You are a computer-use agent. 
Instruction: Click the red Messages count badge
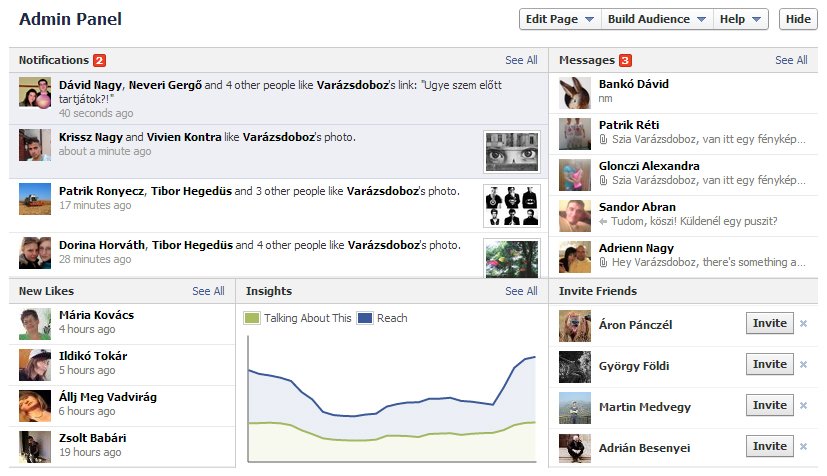(x=625, y=60)
